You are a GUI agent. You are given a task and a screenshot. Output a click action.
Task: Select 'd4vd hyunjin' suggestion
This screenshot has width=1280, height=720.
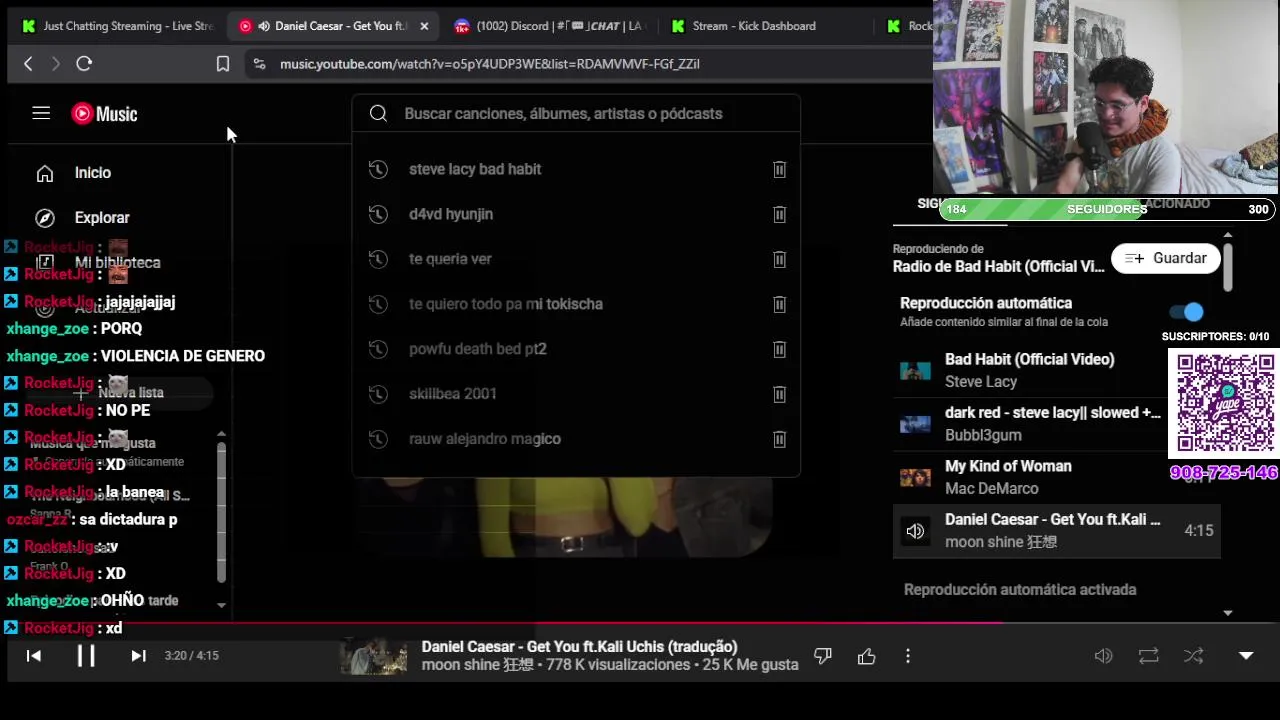[x=451, y=214]
